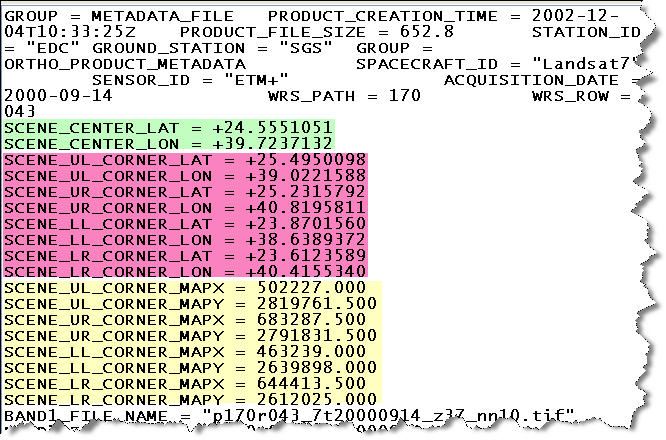Select the SCENE_LL_CORNER_MAPY = 2639898.000 line
Viewport: 666px width, 440px height.
tap(190, 367)
